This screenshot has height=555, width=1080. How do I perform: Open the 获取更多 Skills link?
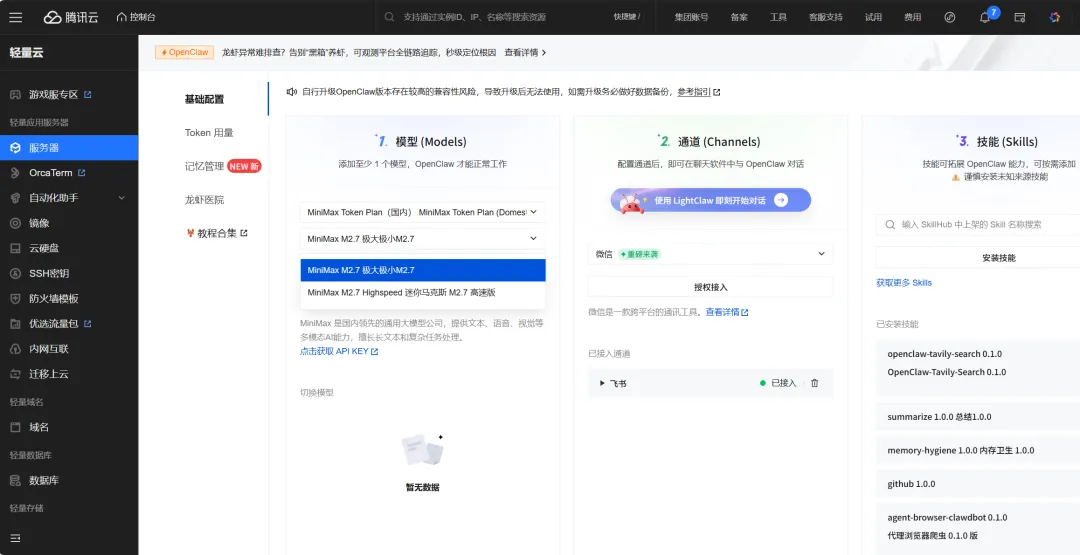[904, 282]
